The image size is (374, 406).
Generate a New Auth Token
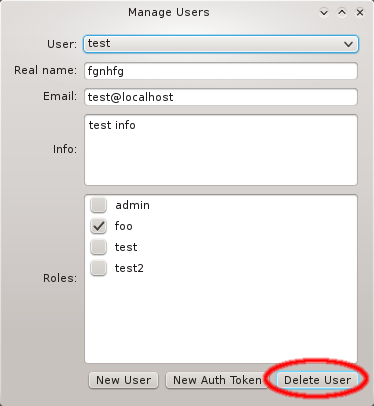tap(217, 380)
